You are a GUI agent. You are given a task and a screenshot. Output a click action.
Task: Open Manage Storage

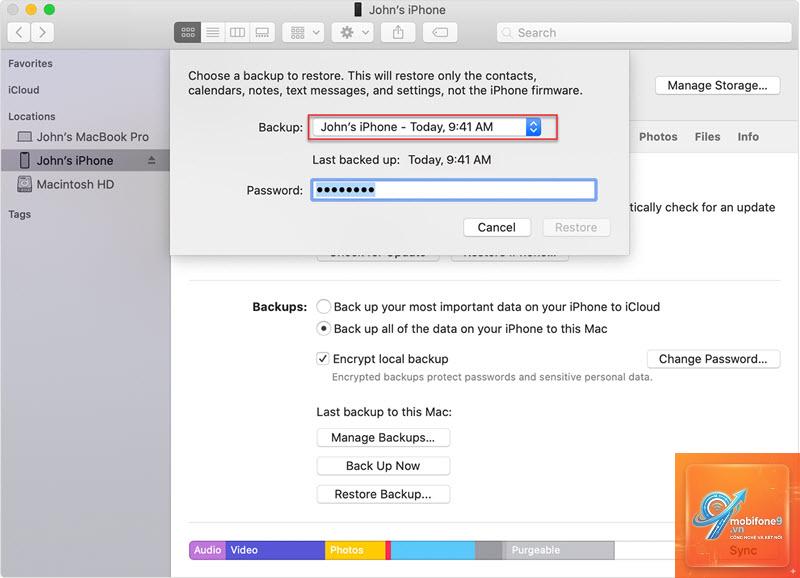point(717,85)
